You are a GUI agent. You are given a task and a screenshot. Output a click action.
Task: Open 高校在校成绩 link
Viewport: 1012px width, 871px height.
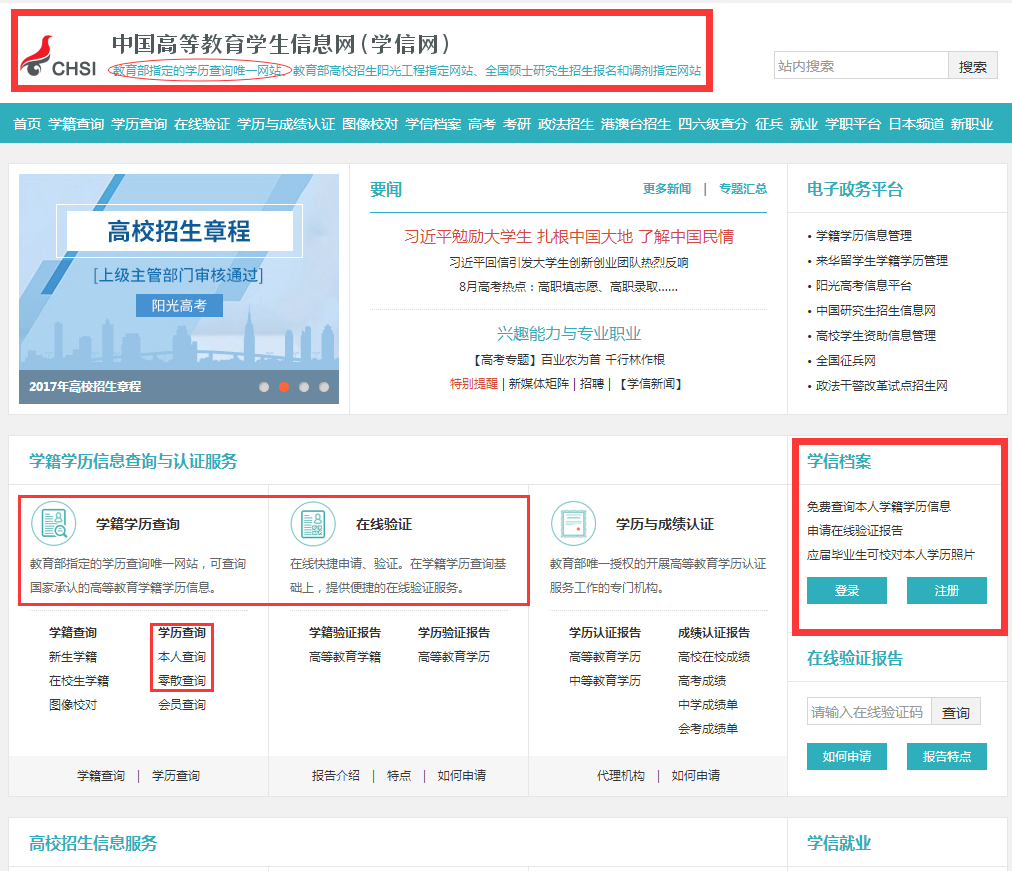tap(714, 657)
